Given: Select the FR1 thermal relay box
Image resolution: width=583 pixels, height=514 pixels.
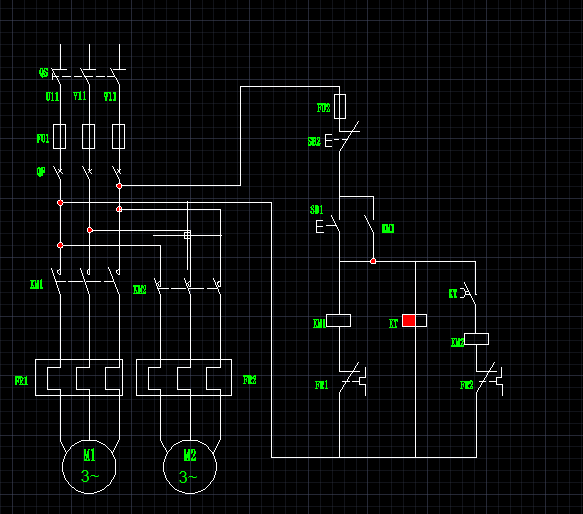Looking at the screenshot, I should [79, 377].
